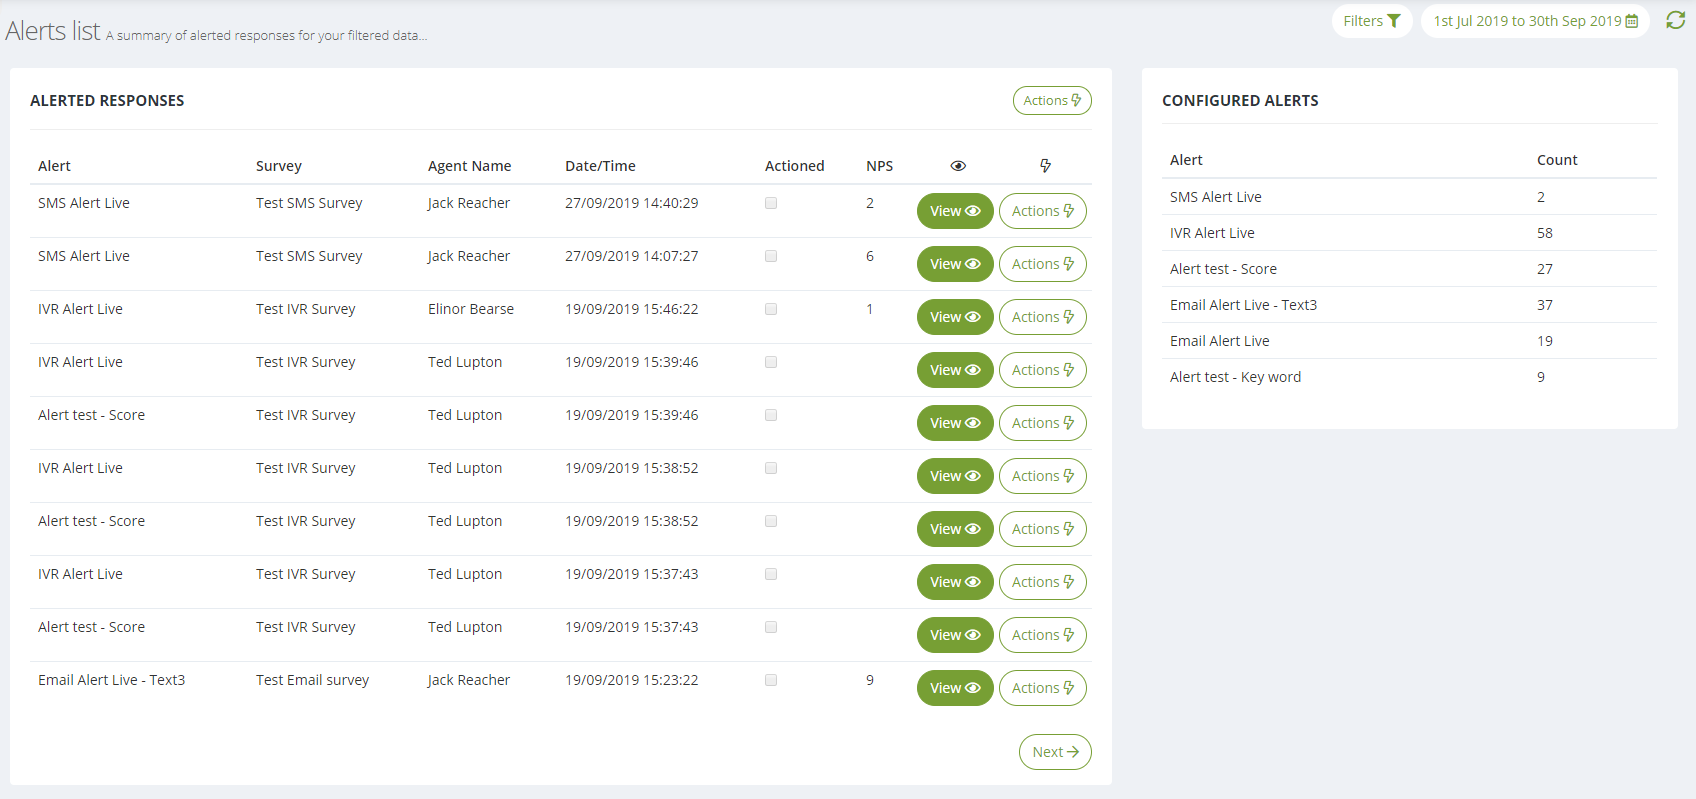
Task: Open the date range picker 1st Jul 2019
Action: coord(1535,21)
